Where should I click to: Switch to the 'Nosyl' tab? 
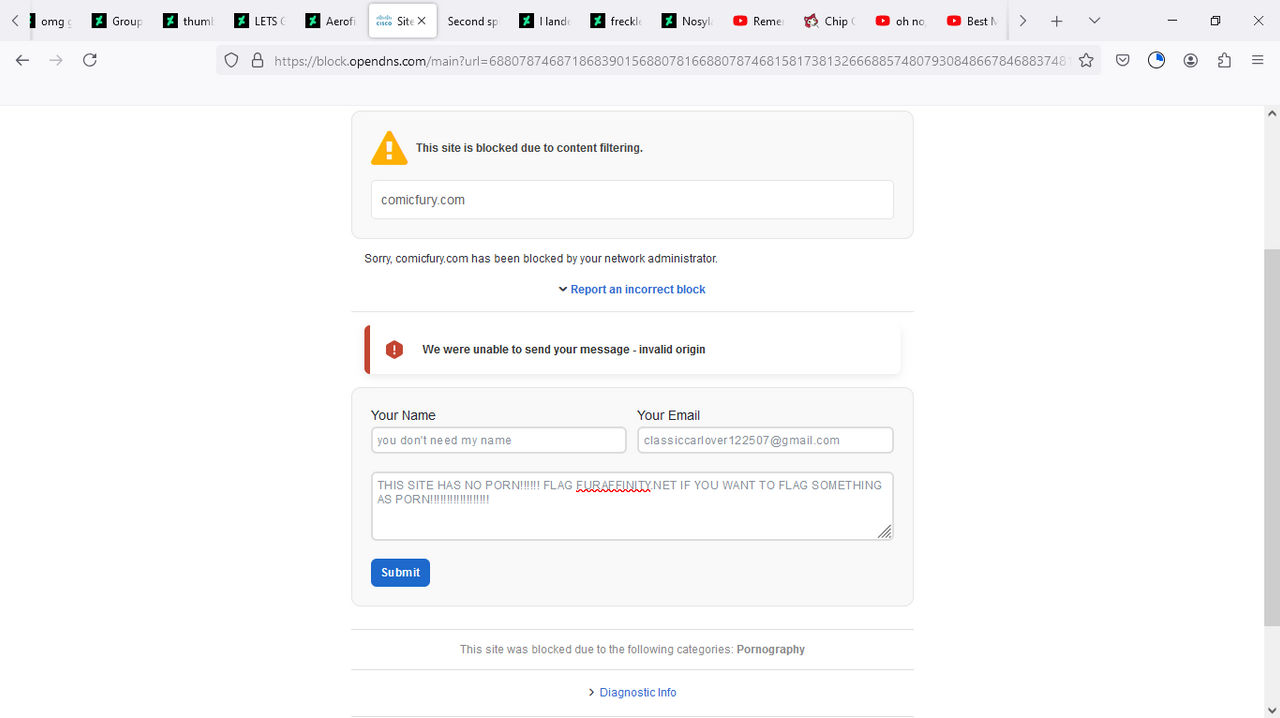(x=687, y=21)
